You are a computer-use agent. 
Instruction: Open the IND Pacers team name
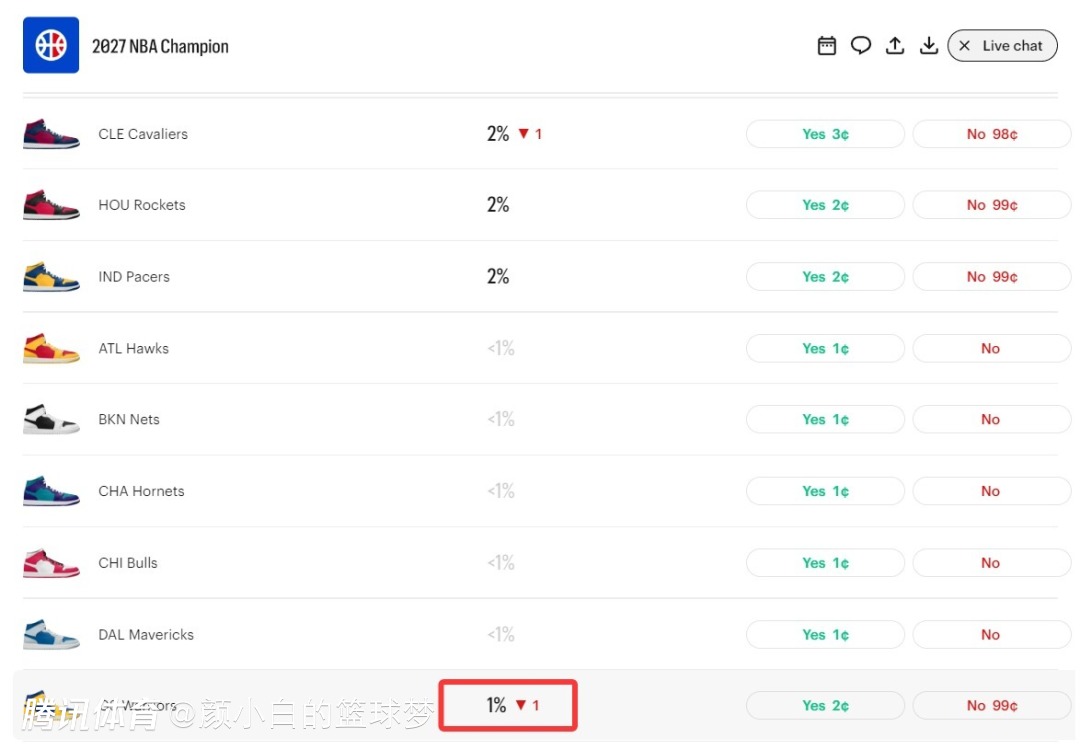(x=134, y=276)
